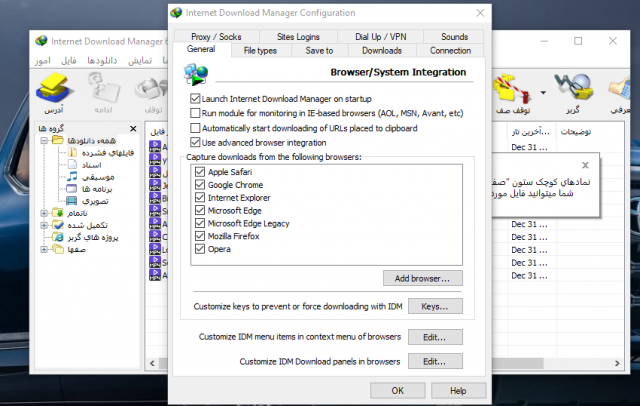This screenshot has height=406, width=640.
Task: Toggle Launch Internet Download Manager on startup
Action: click(195, 100)
